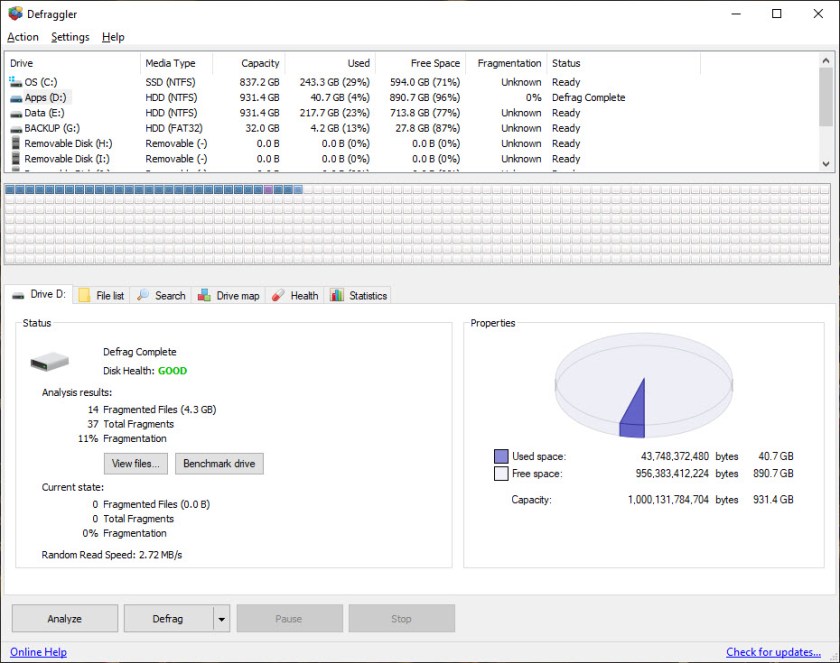Click the Removable Disk (H:) icon
Screen dimensions: 840x663
click(16, 143)
